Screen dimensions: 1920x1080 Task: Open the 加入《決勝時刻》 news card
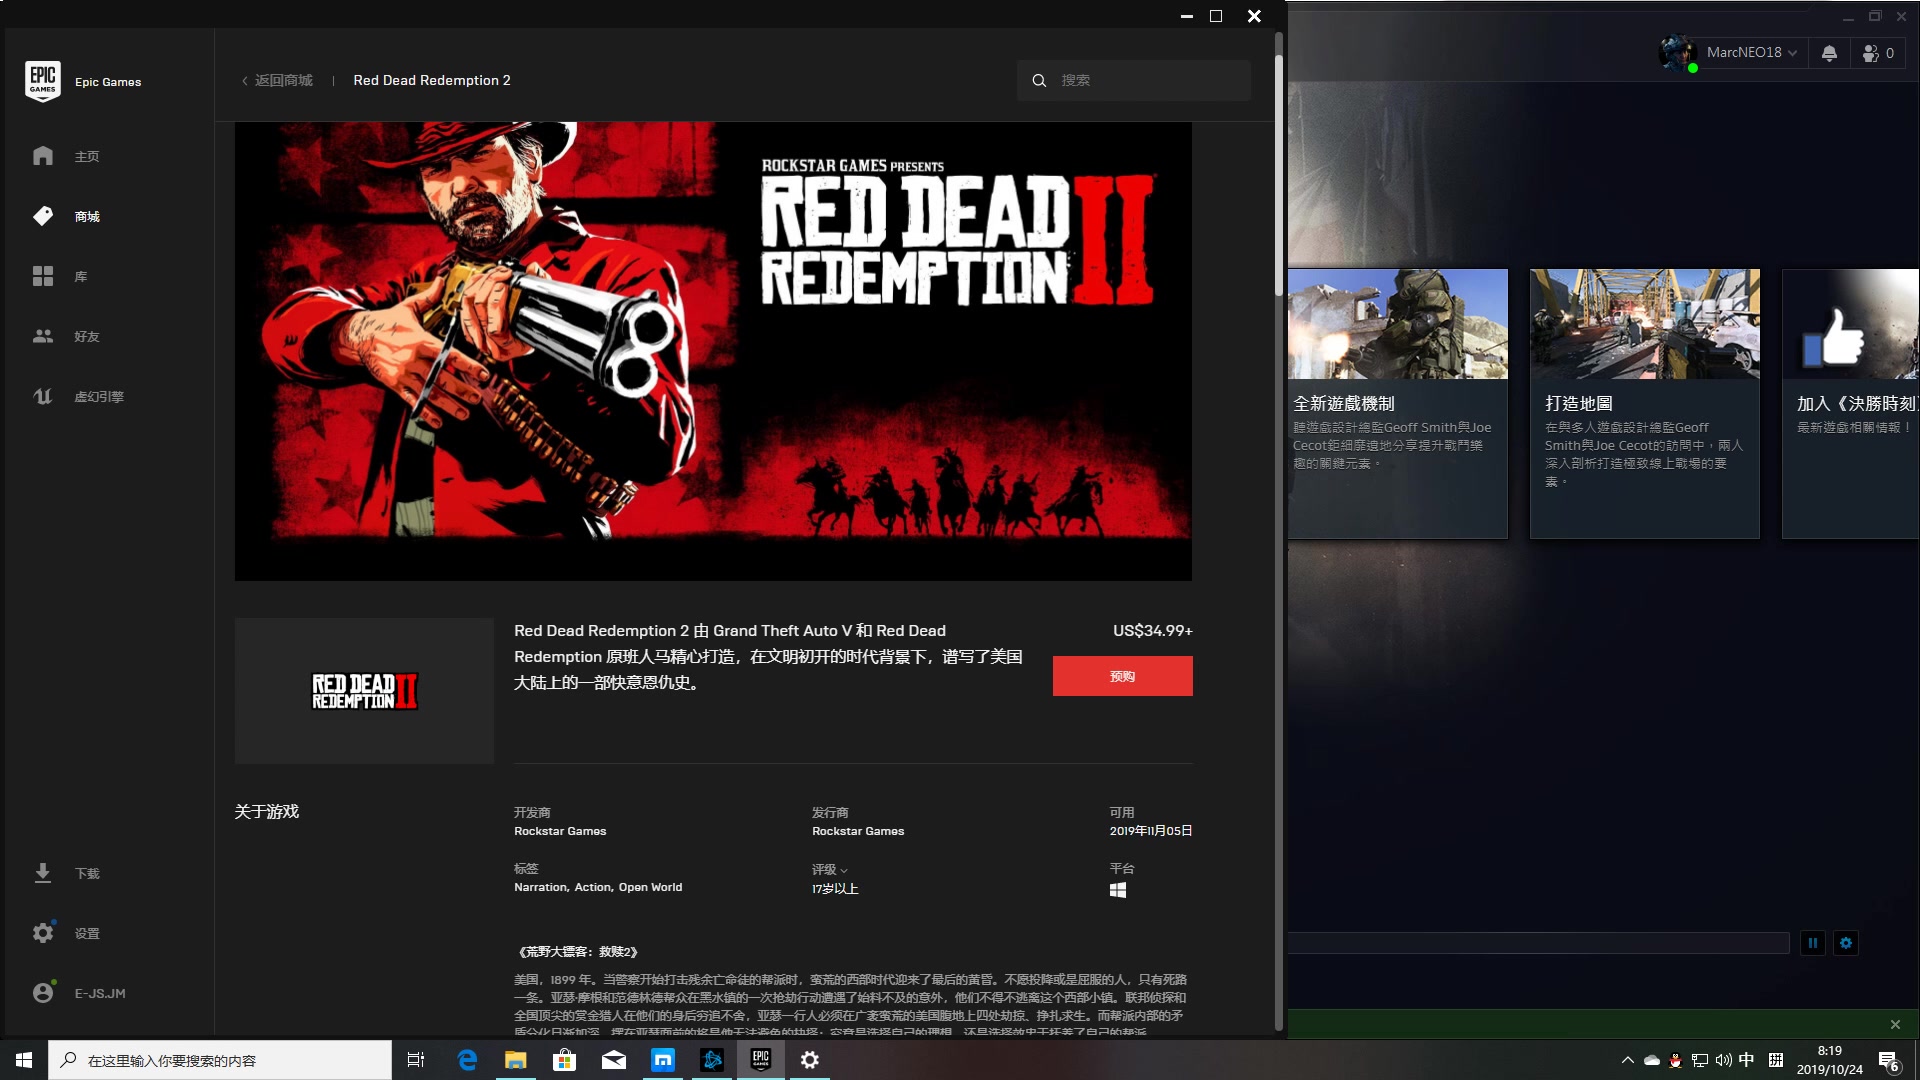[1850, 404]
